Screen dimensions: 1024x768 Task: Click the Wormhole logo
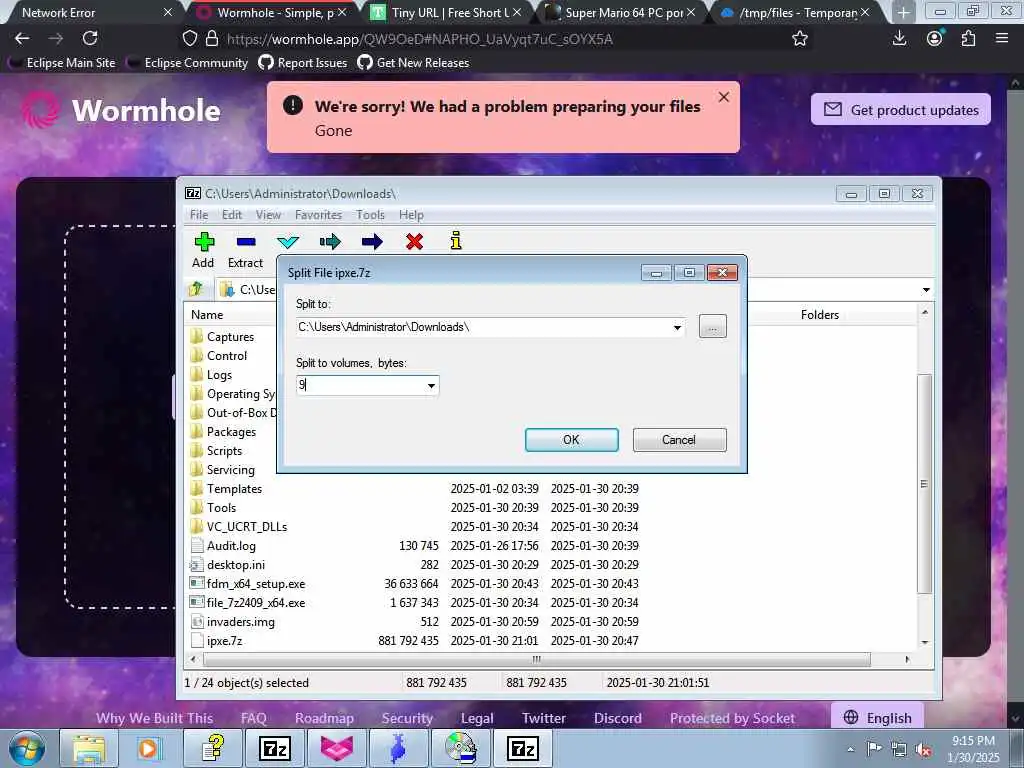click(x=121, y=110)
